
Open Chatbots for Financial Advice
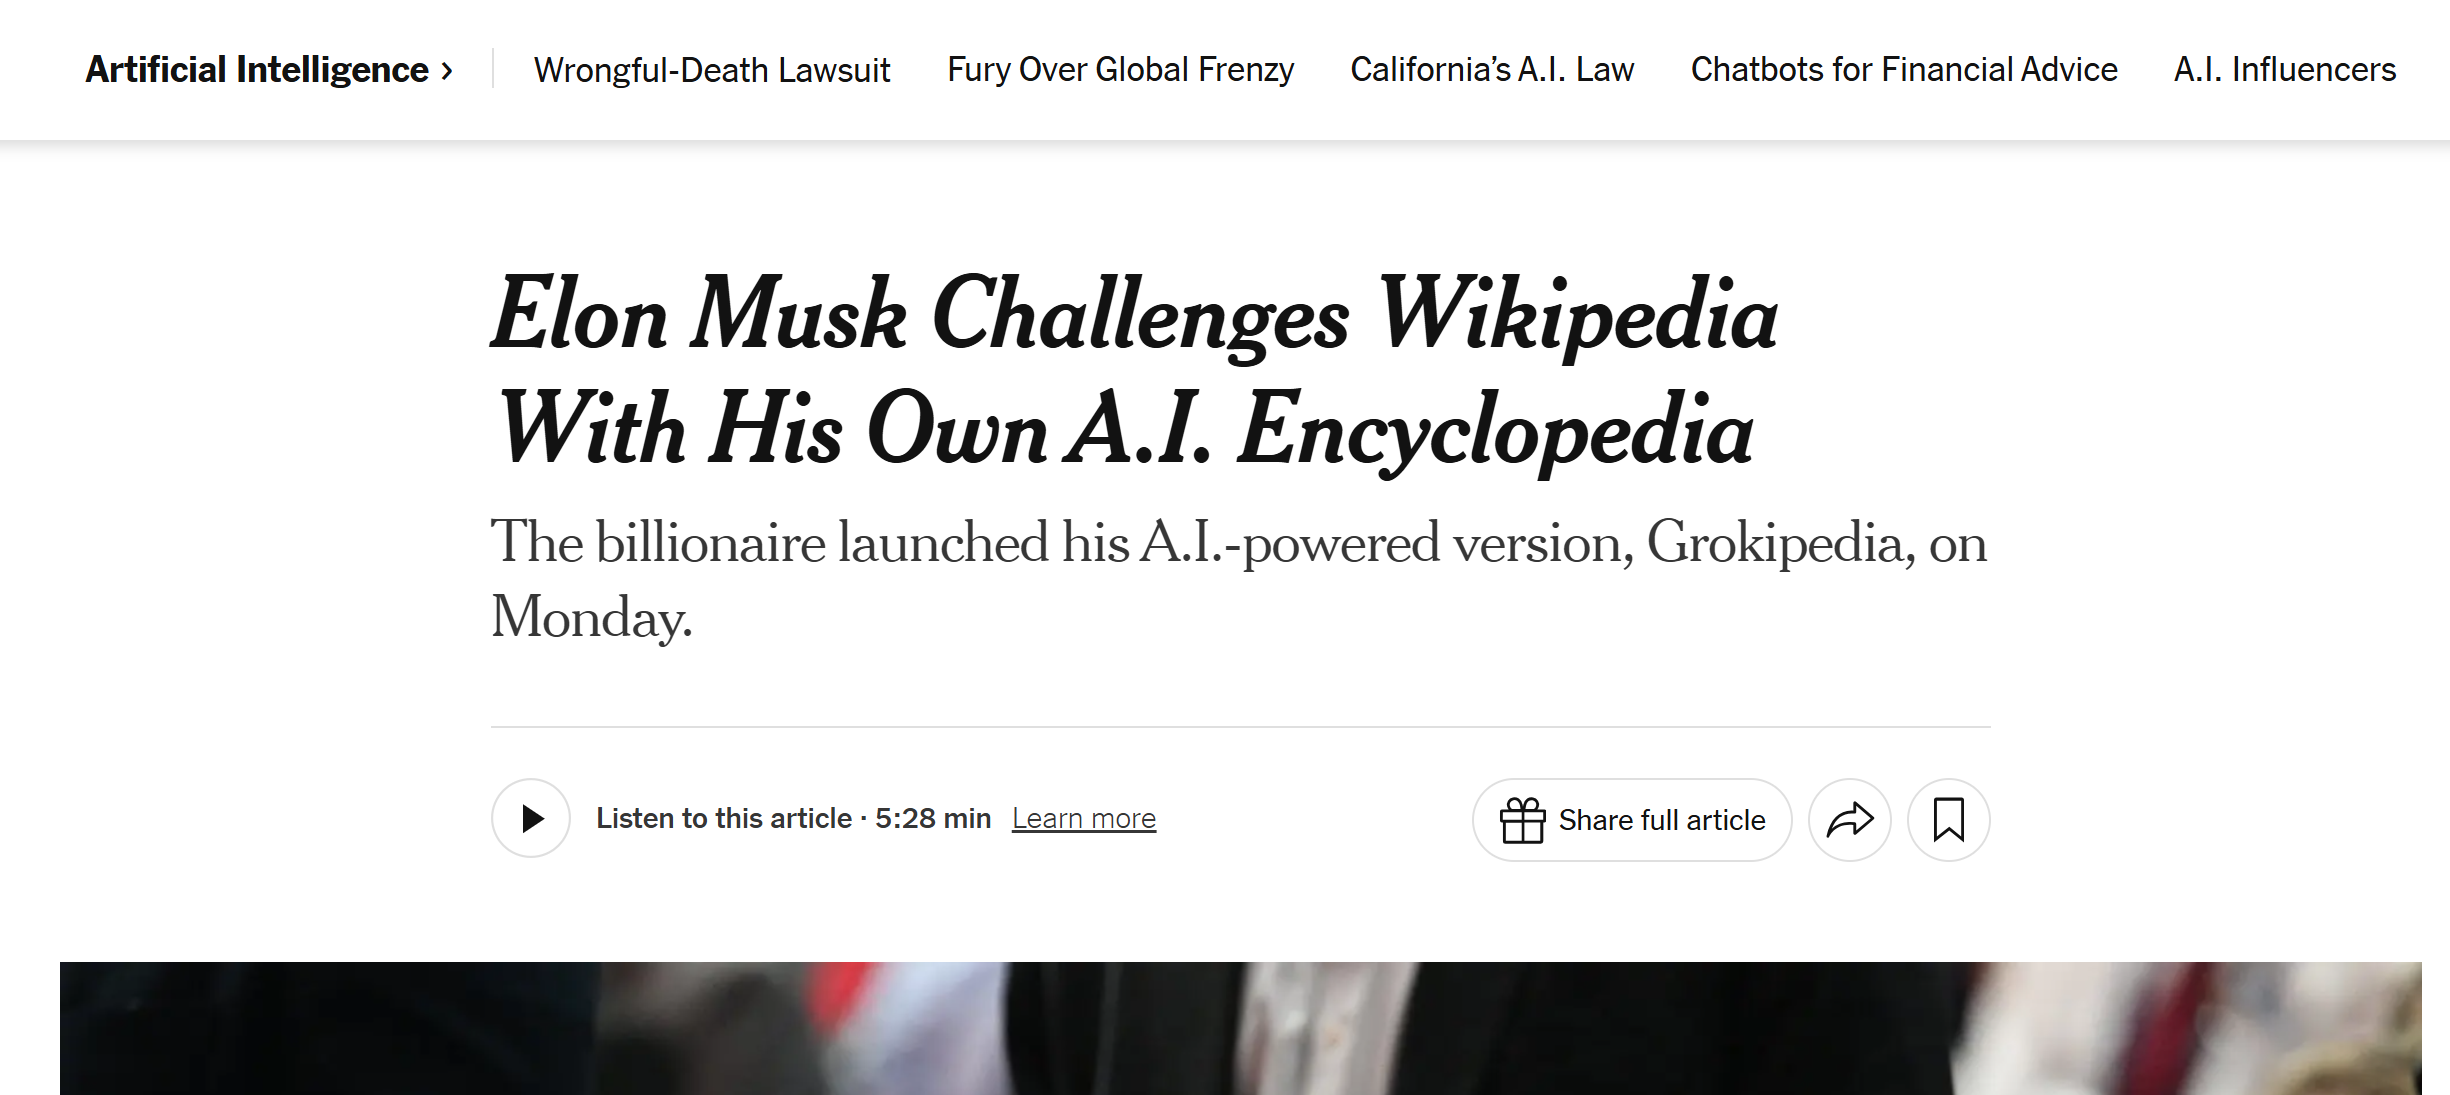(1904, 70)
